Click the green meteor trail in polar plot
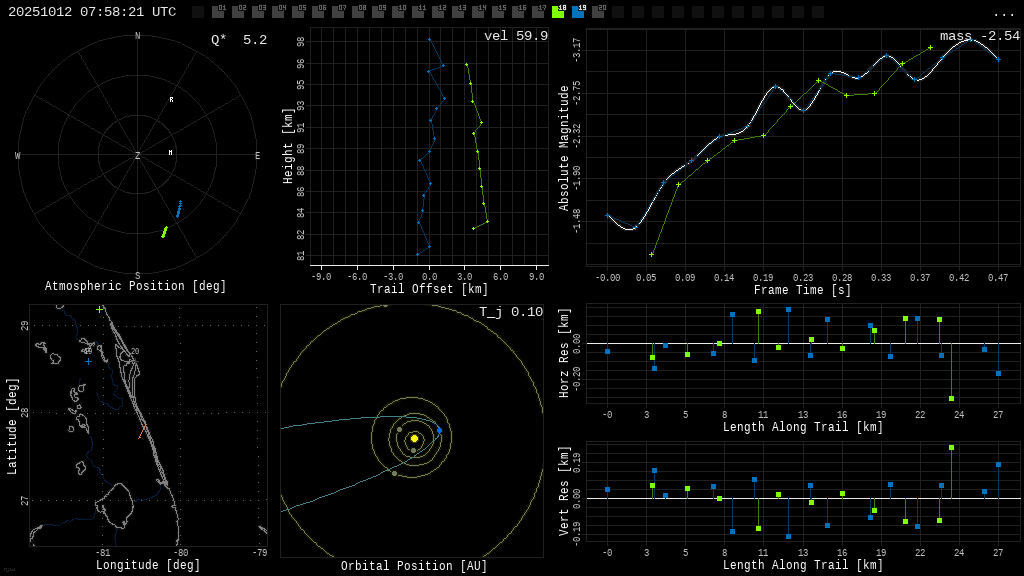 (x=164, y=232)
